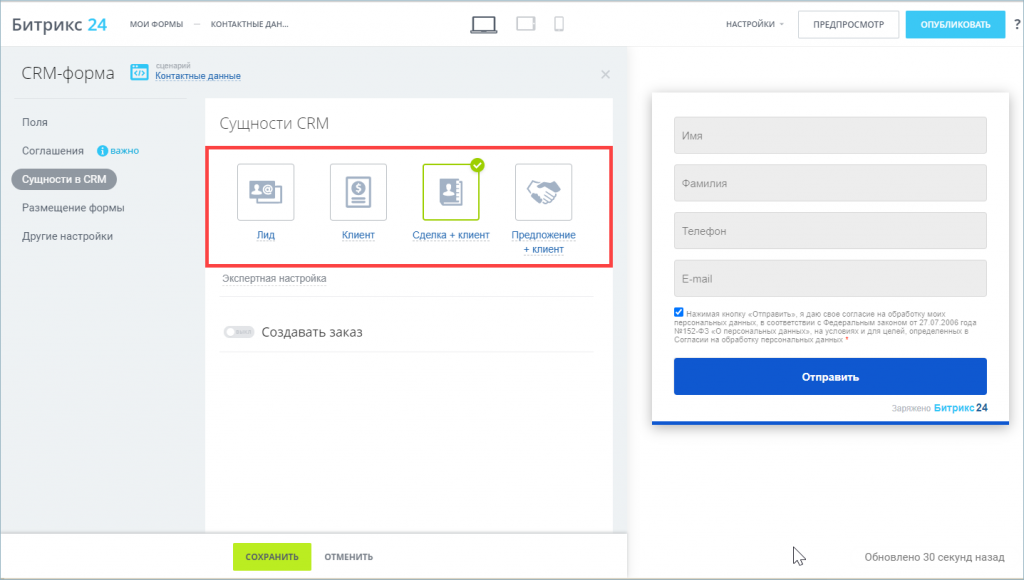Close the CRM-форма panel

pos(605,74)
